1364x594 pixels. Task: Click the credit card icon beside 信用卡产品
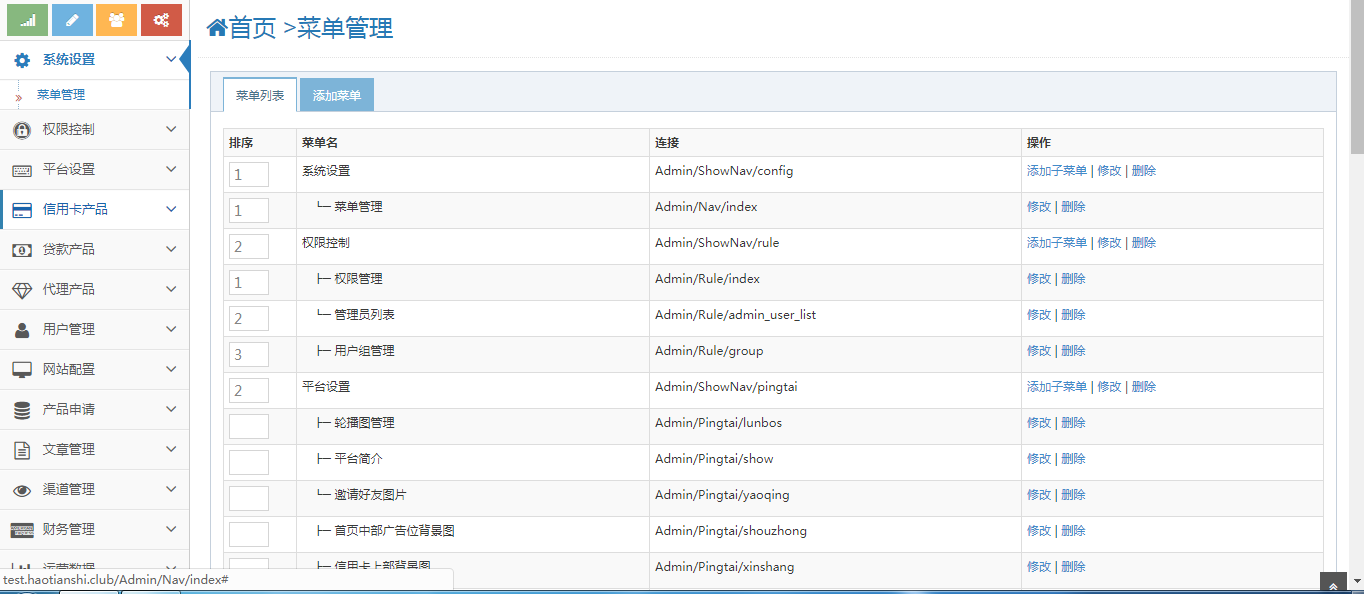tap(22, 210)
